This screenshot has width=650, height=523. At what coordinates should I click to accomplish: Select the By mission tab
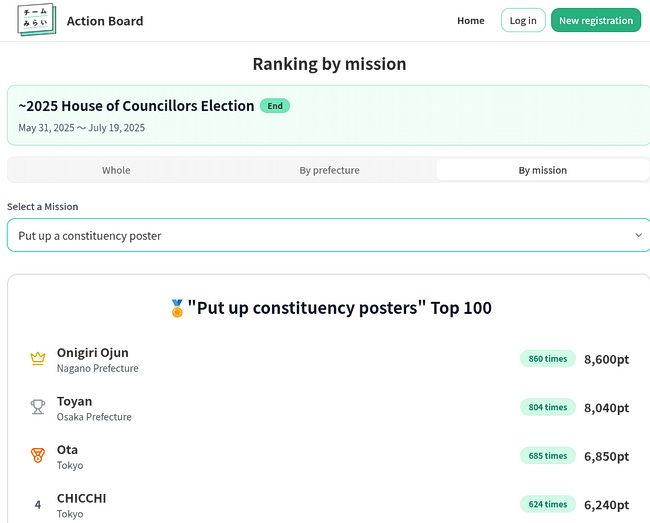point(542,170)
